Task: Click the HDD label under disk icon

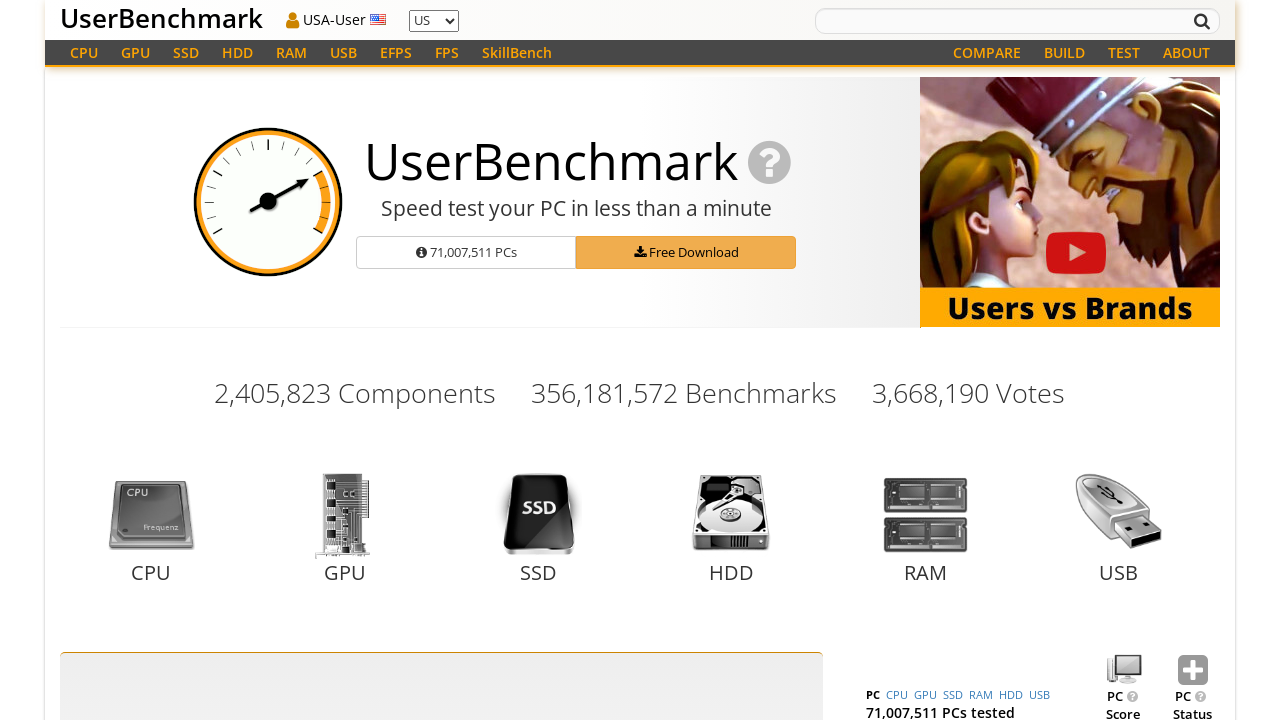Action: point(731,573)
